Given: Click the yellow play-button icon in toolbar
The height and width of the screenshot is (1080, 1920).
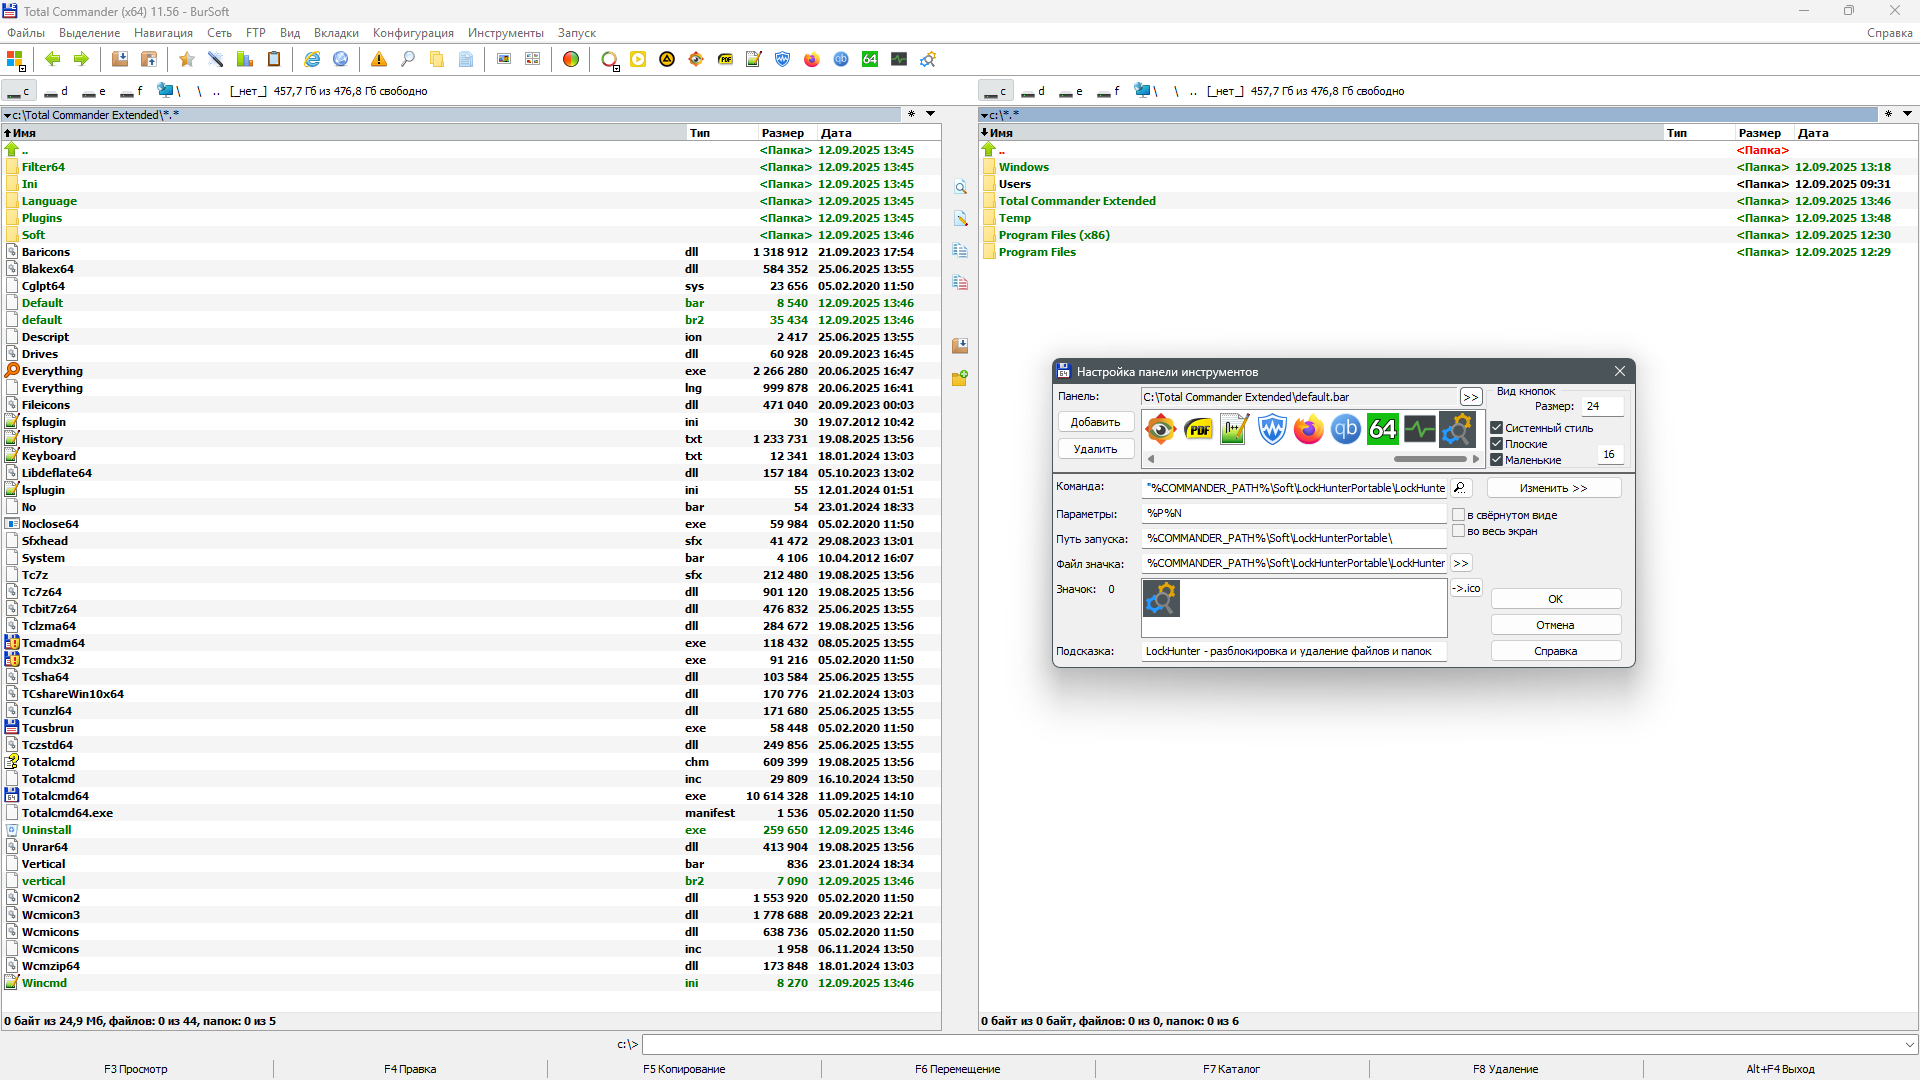Looking at the screenshot, I should click(x=638, y=59).
